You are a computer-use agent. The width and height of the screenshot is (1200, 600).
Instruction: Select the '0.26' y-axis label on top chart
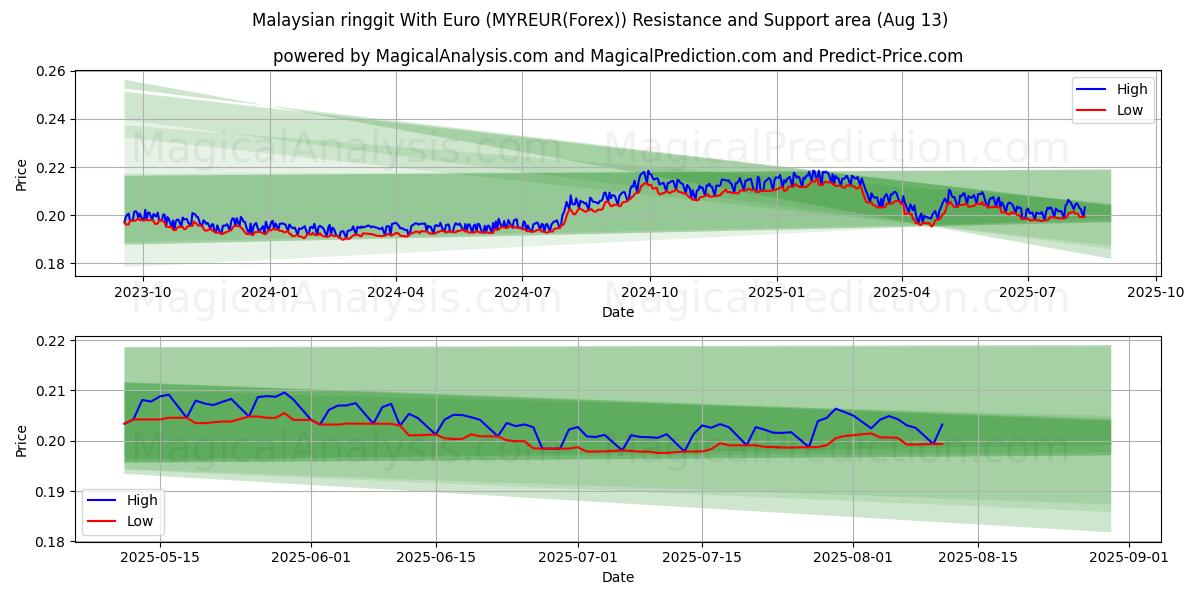(x=52, y=72)
